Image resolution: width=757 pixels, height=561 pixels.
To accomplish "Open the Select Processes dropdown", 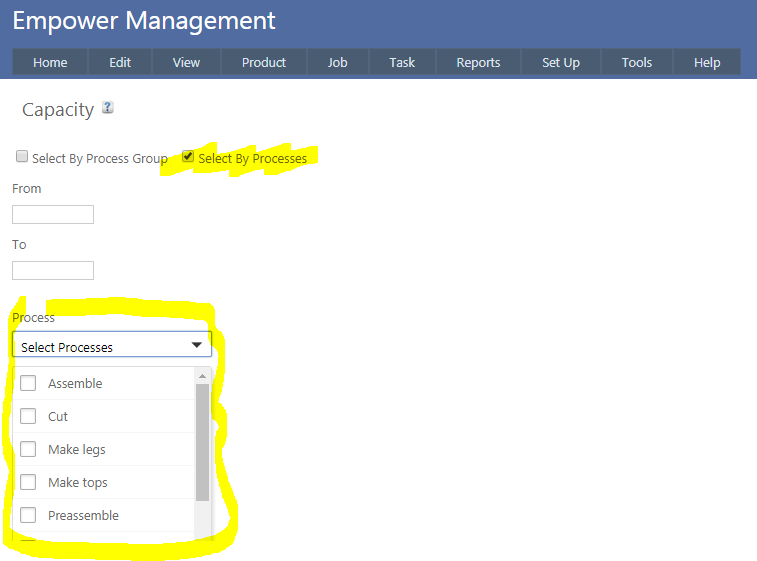I will (112, 346).
